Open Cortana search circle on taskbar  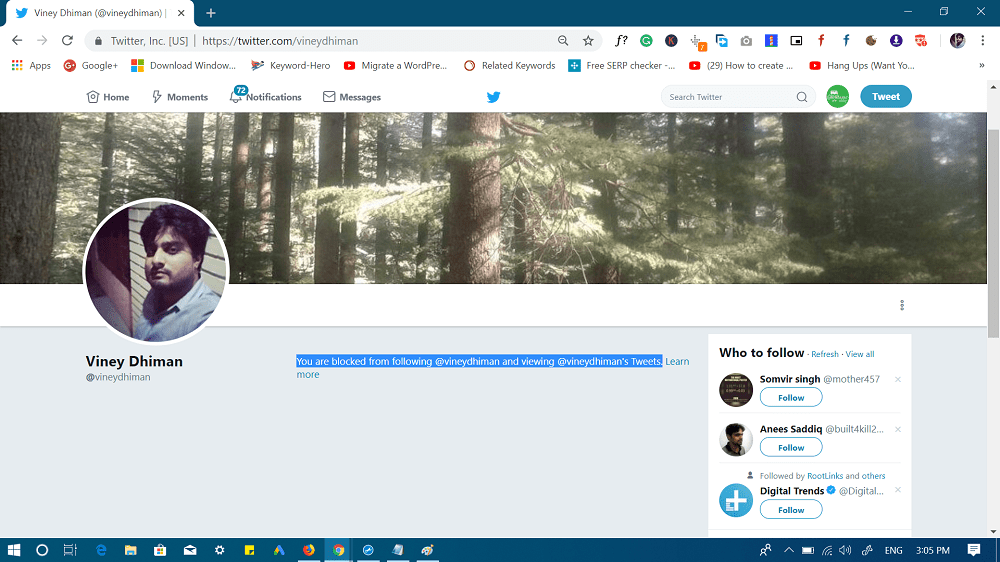pyautogui.click(x=42, y=550)
